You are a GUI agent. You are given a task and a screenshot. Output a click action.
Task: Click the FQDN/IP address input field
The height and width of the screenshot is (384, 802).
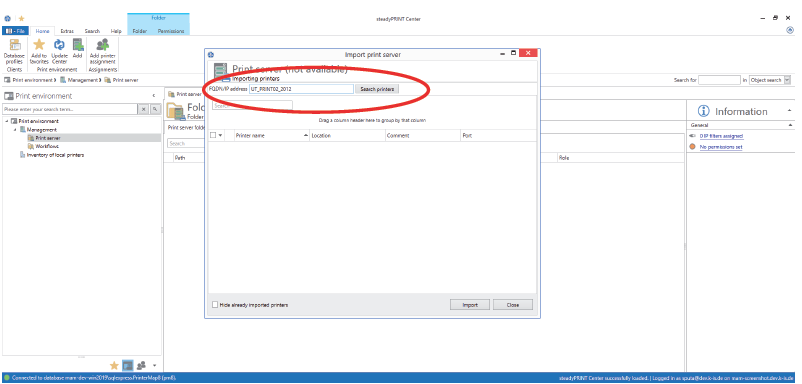tap(301, 89)
